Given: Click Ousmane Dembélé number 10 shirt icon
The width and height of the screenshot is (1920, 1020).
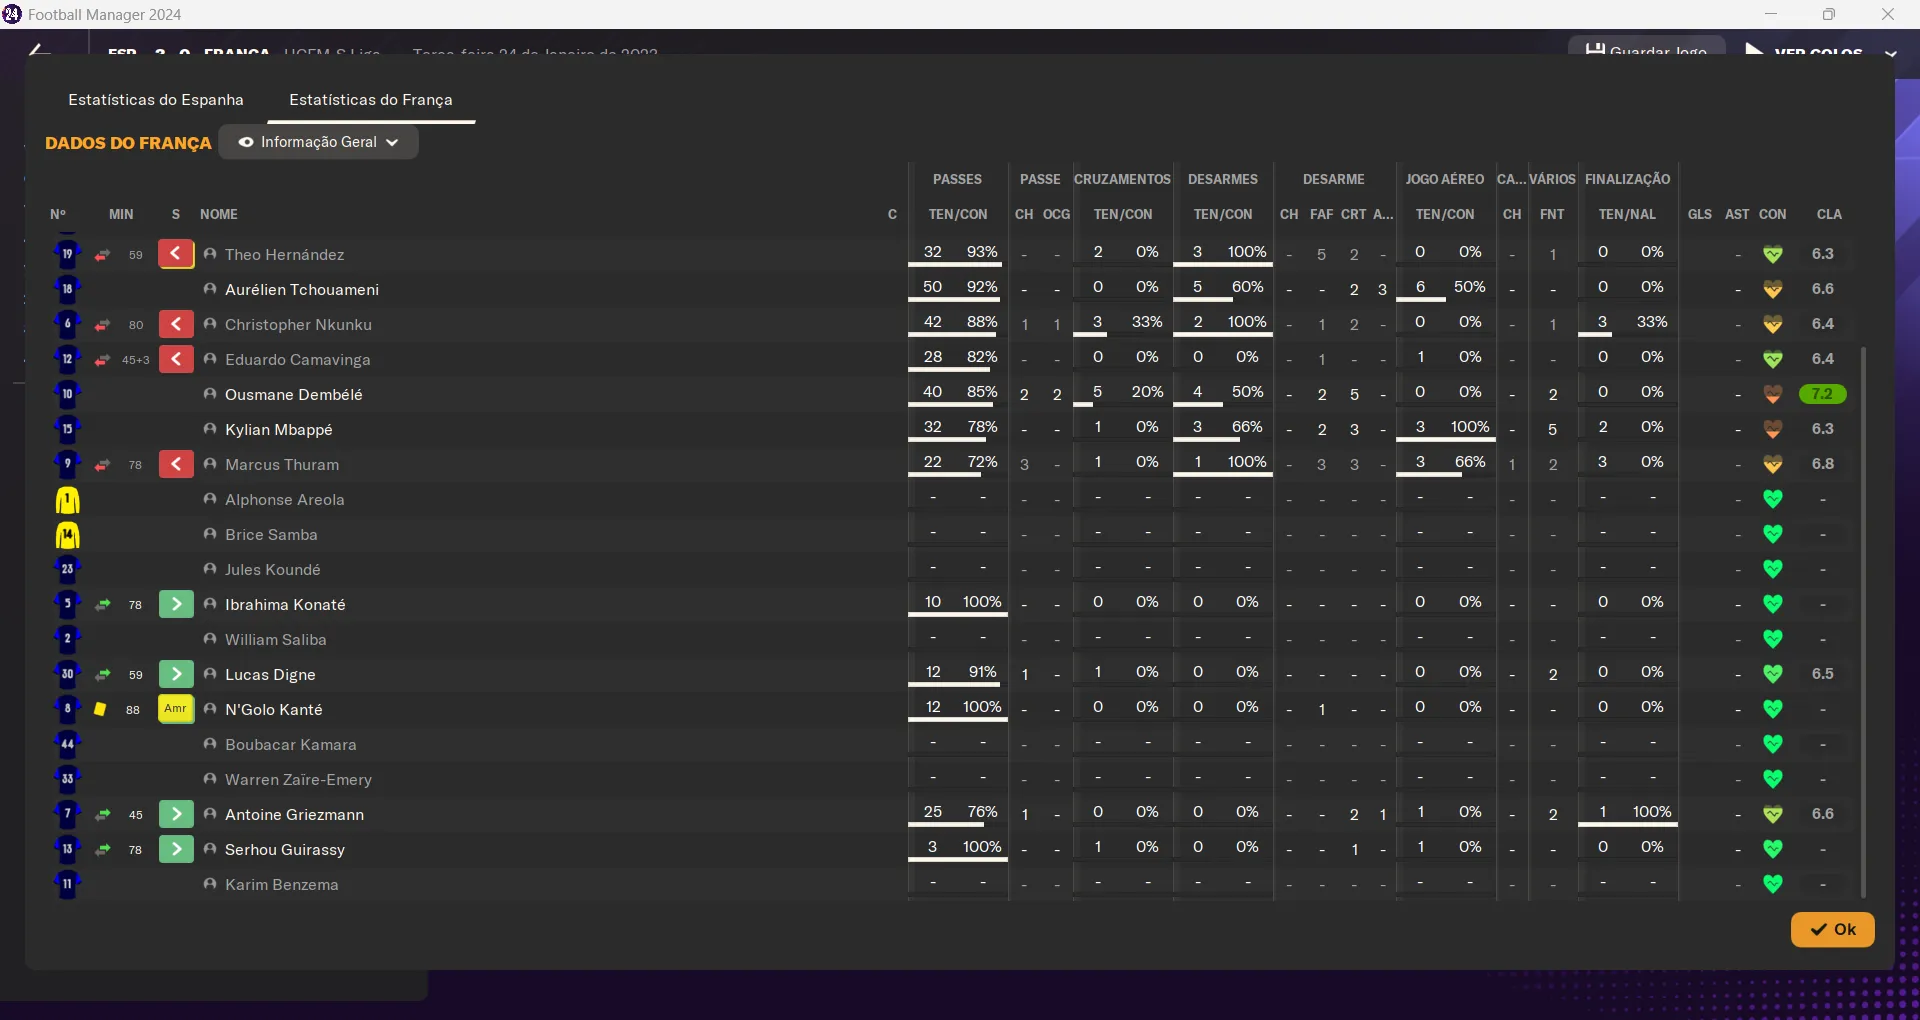Looking at the screenshot, I should pos(67,394).
